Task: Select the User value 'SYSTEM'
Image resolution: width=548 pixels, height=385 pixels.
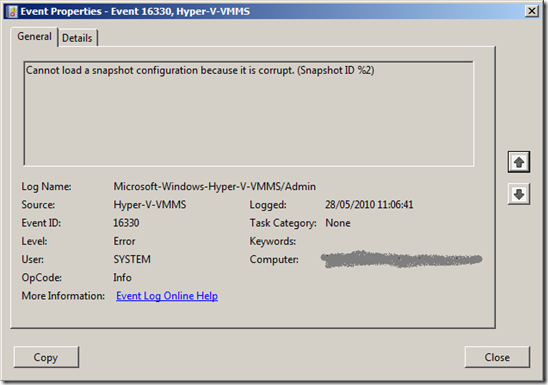Action: [x=132, y=259]
